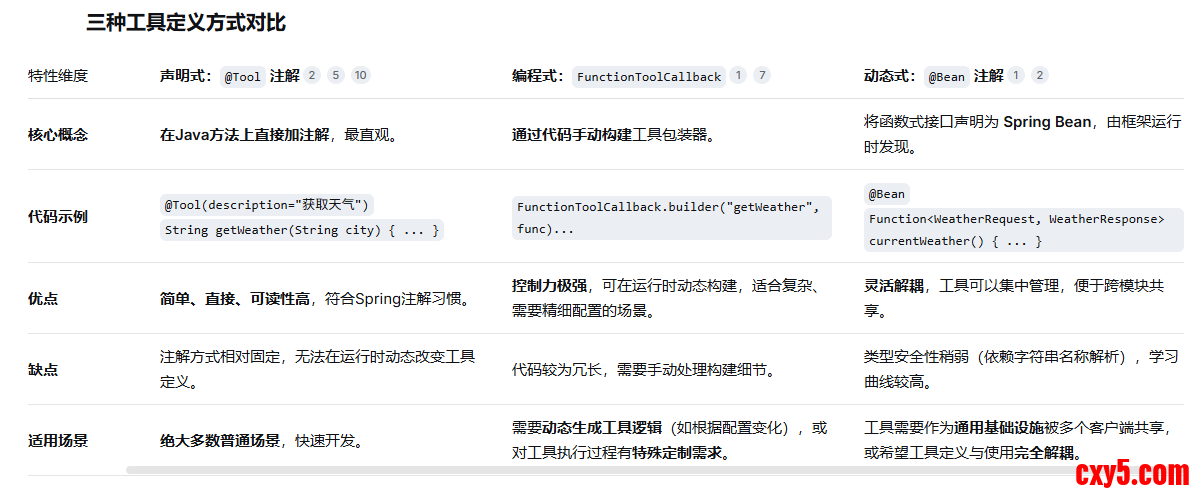Image resolution: width=1194 pixels, height=493 pixels.
Task: Click the 核心概念 row label
Action: click(58, 134)
